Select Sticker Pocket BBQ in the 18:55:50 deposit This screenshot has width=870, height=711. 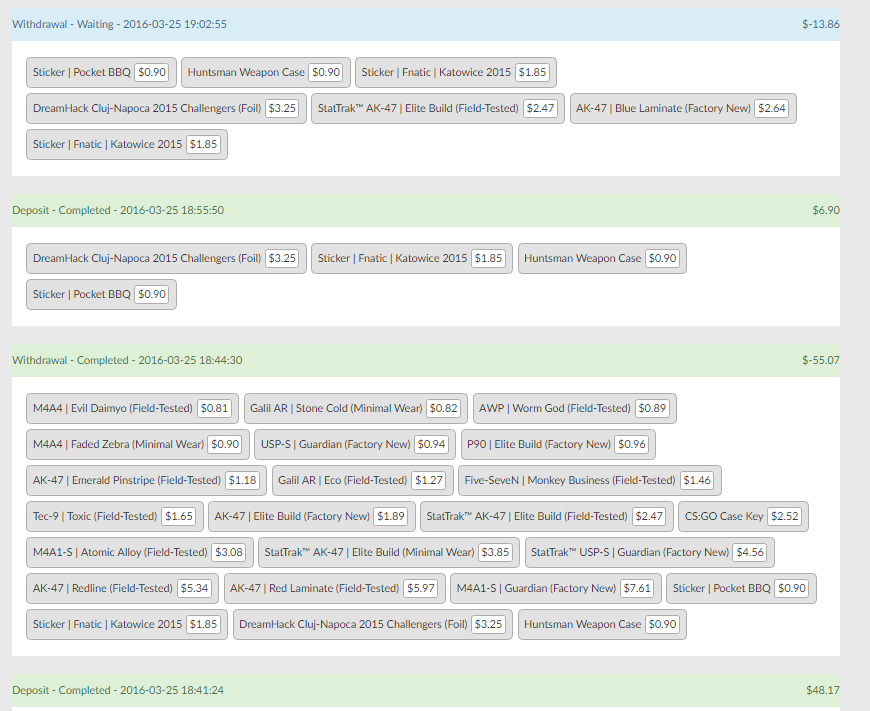pos(101,294)
